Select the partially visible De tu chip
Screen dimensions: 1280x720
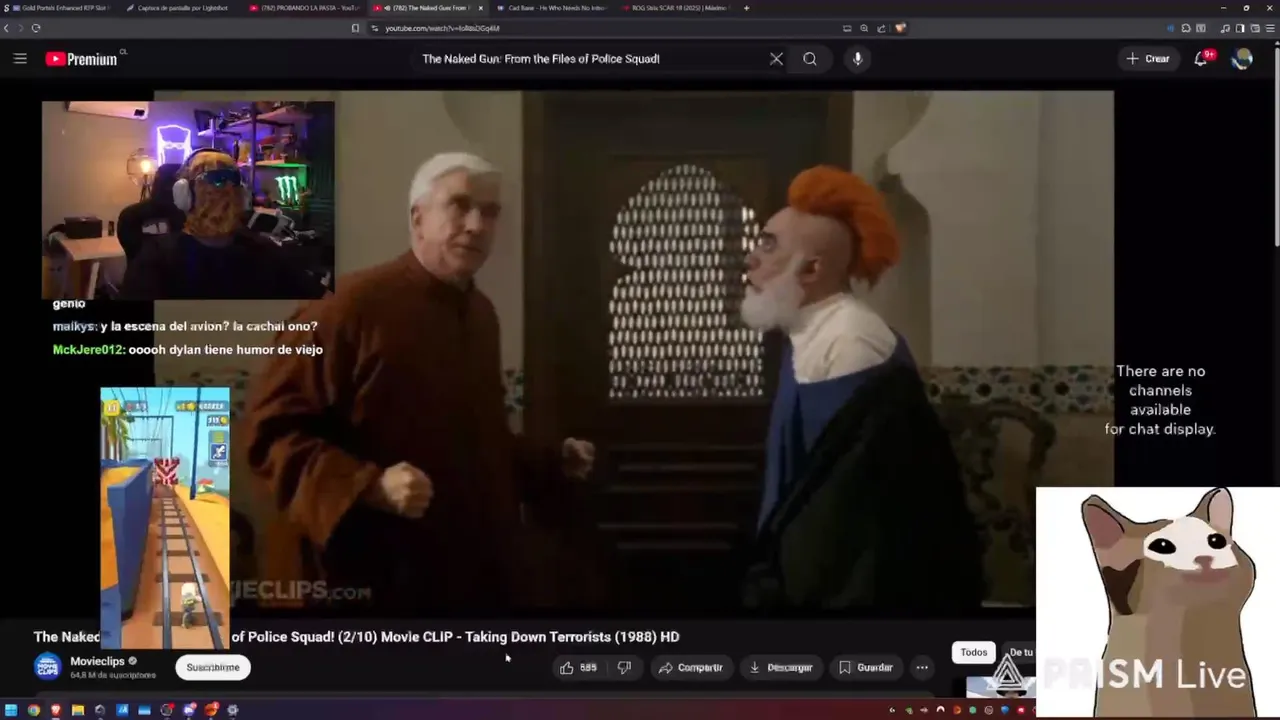pyautogui.click(x=1019, y=652)
